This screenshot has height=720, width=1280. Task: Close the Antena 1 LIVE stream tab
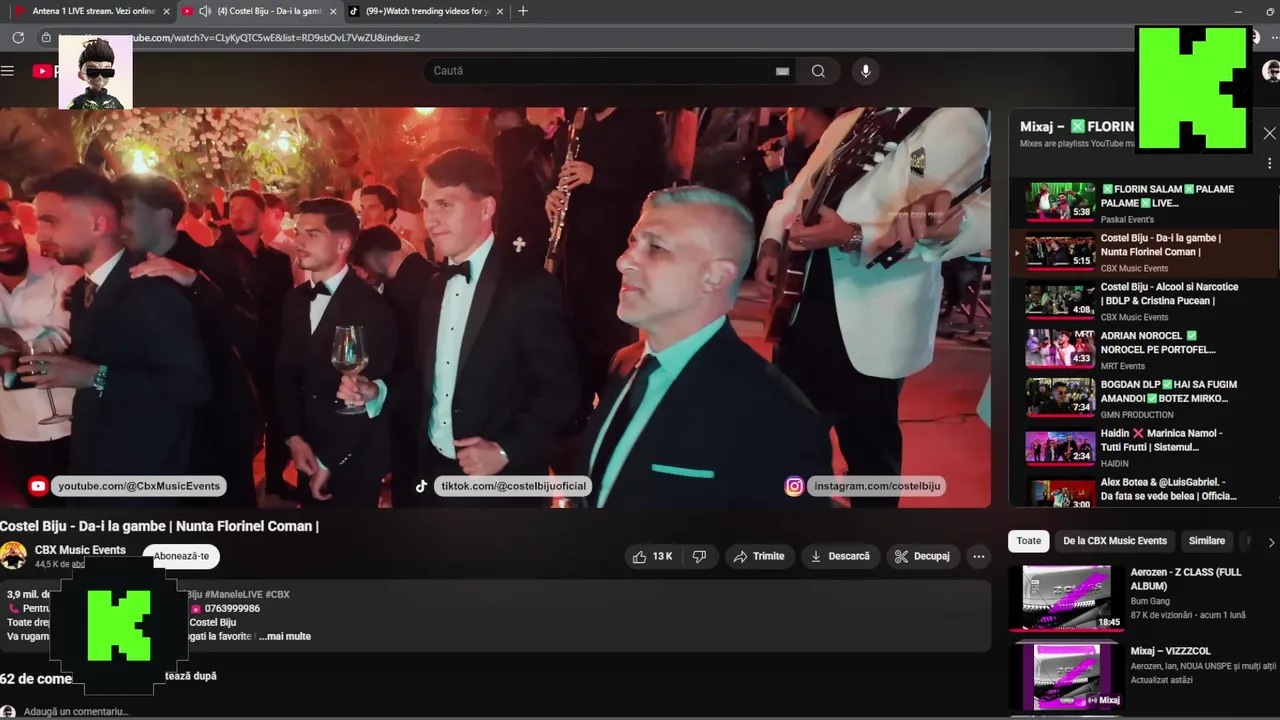pyautogui.click(x=166, y=11)
